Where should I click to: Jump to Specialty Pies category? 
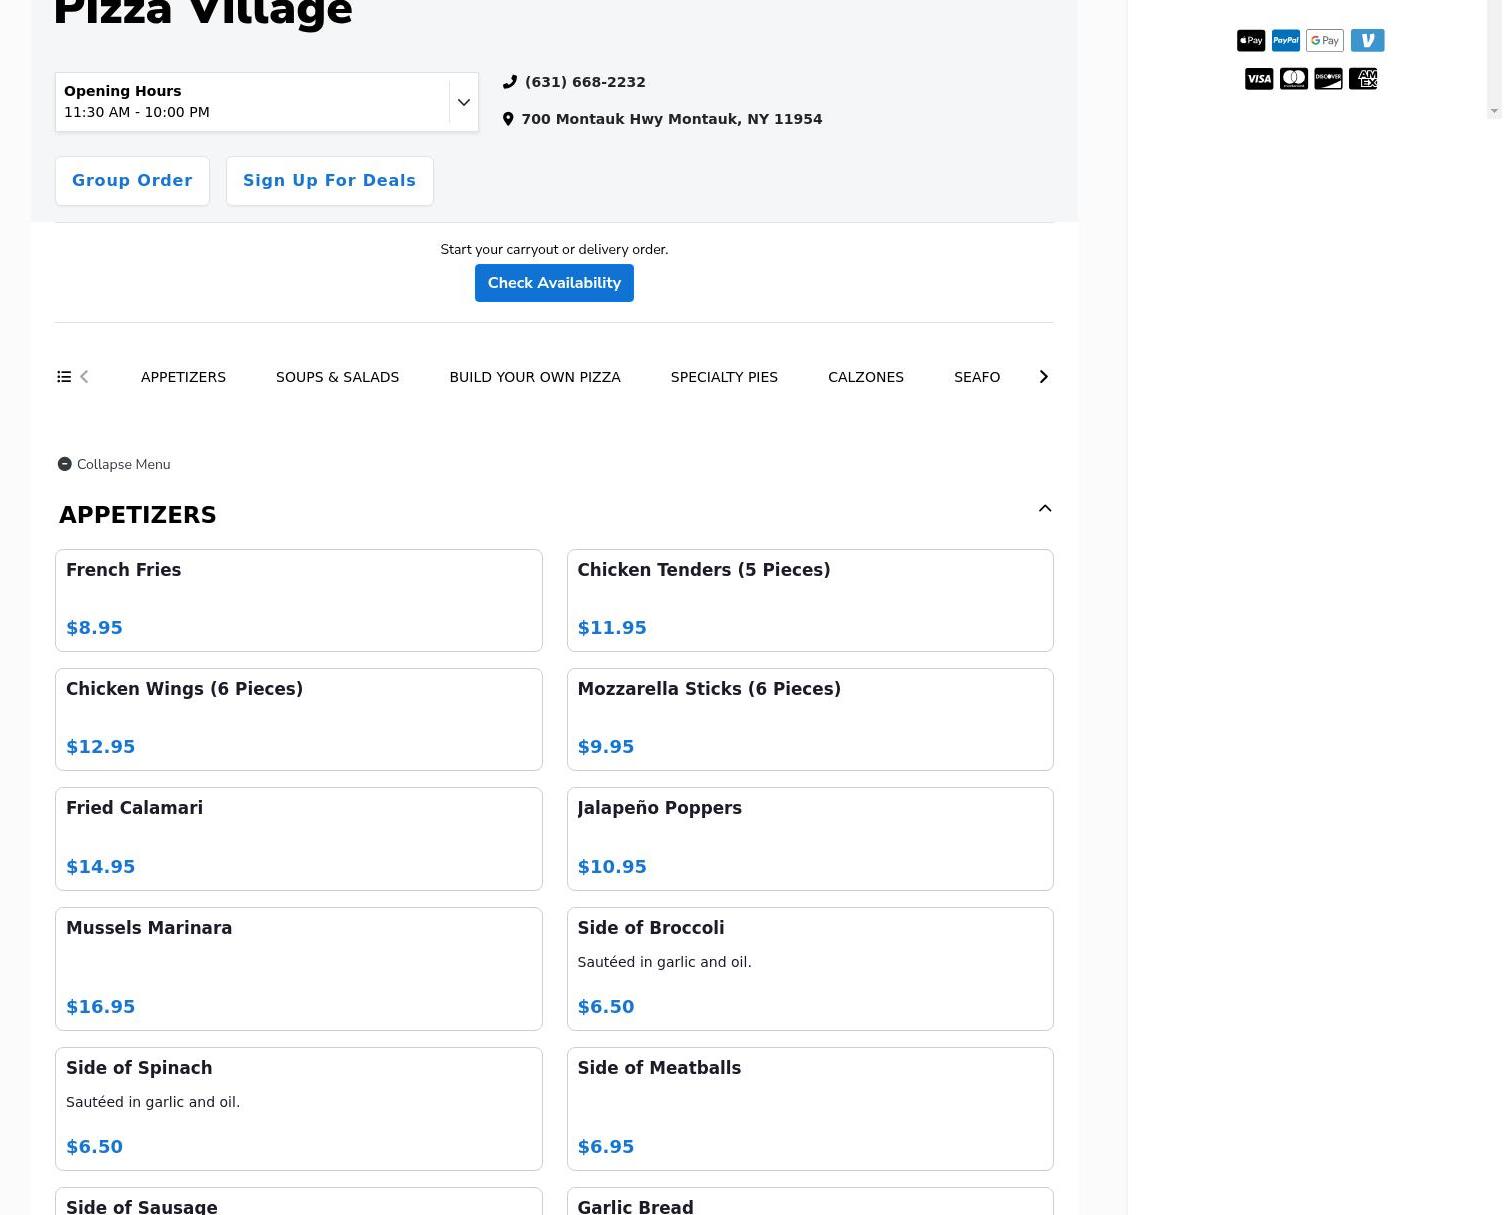coord(724,377)
